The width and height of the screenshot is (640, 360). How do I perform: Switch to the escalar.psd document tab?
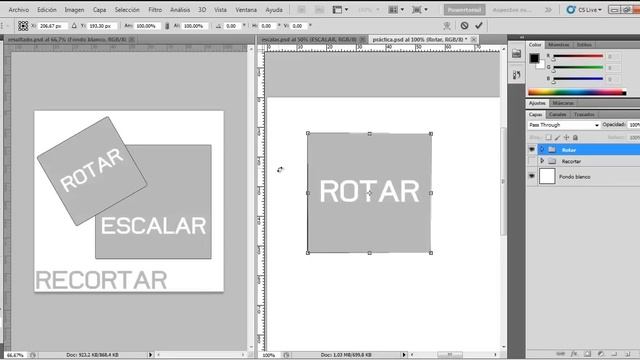pyautogui.click(x=313, y=40)
